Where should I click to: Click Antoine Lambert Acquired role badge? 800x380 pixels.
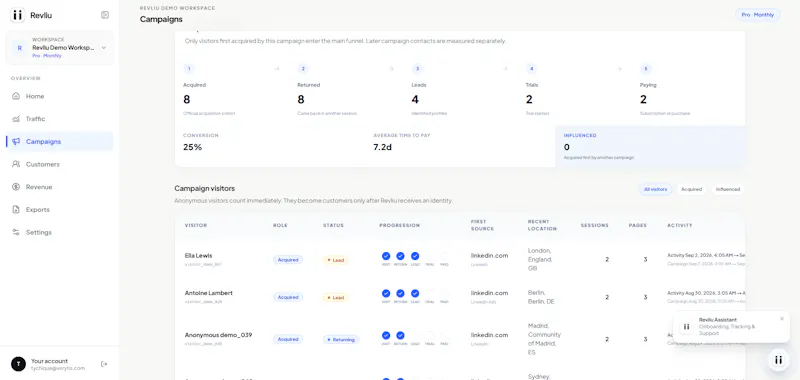pyautogui.click(x=288, y=297)
